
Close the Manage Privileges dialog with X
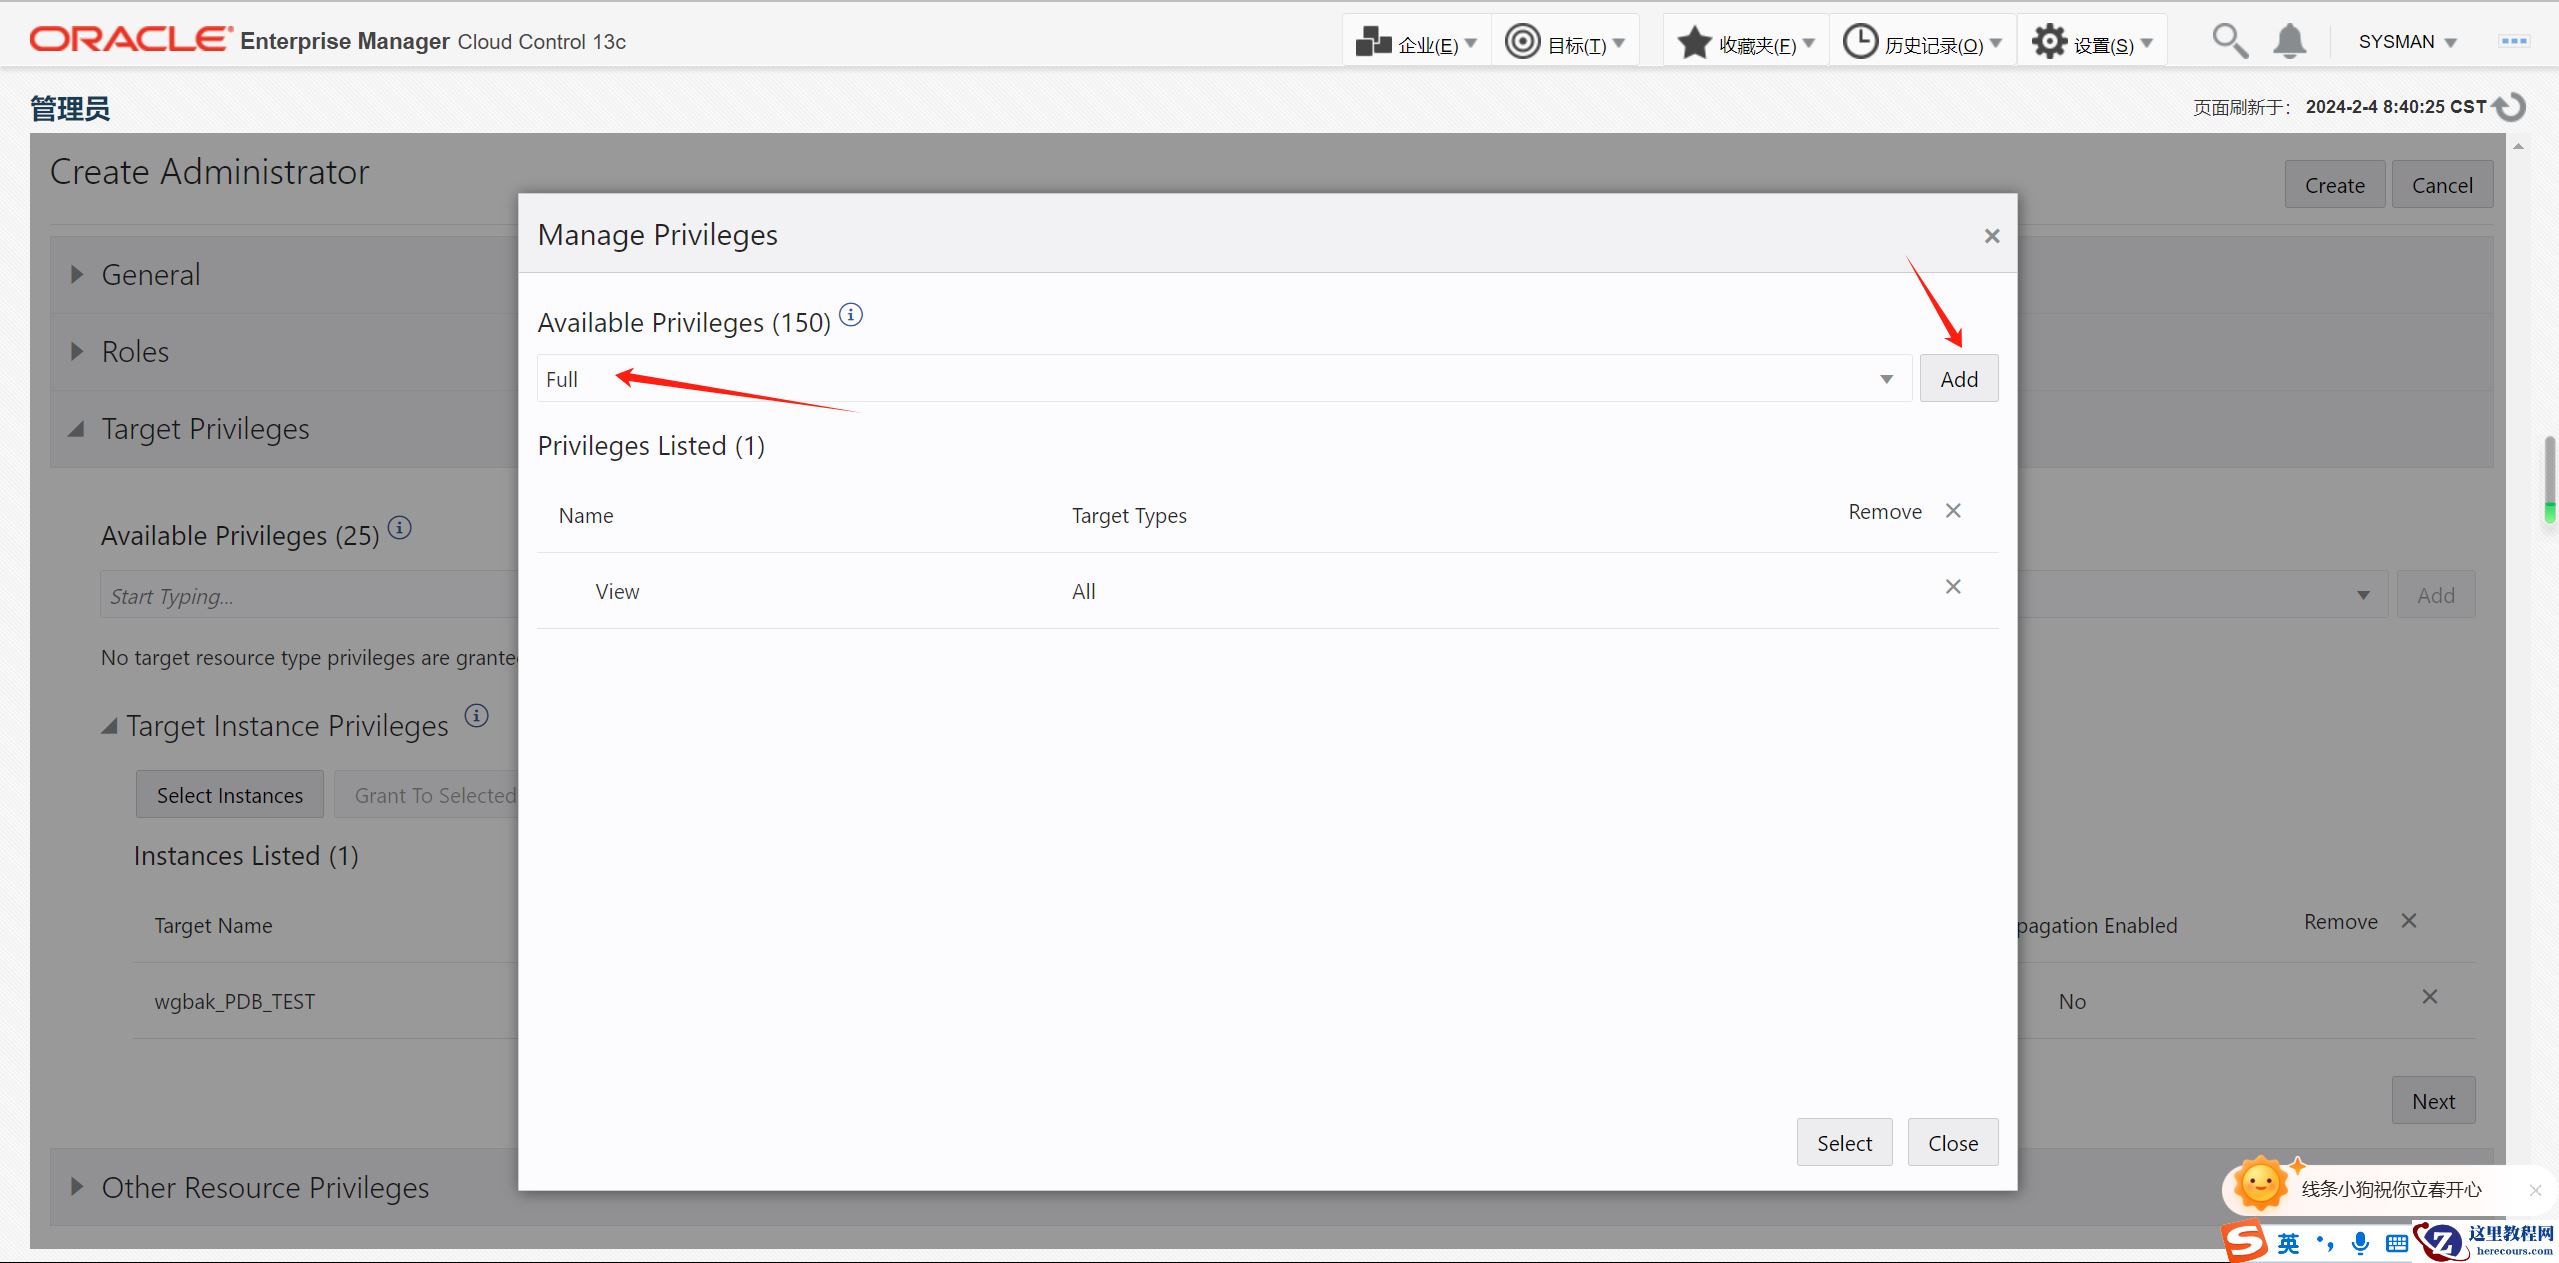pos(1991,236)
